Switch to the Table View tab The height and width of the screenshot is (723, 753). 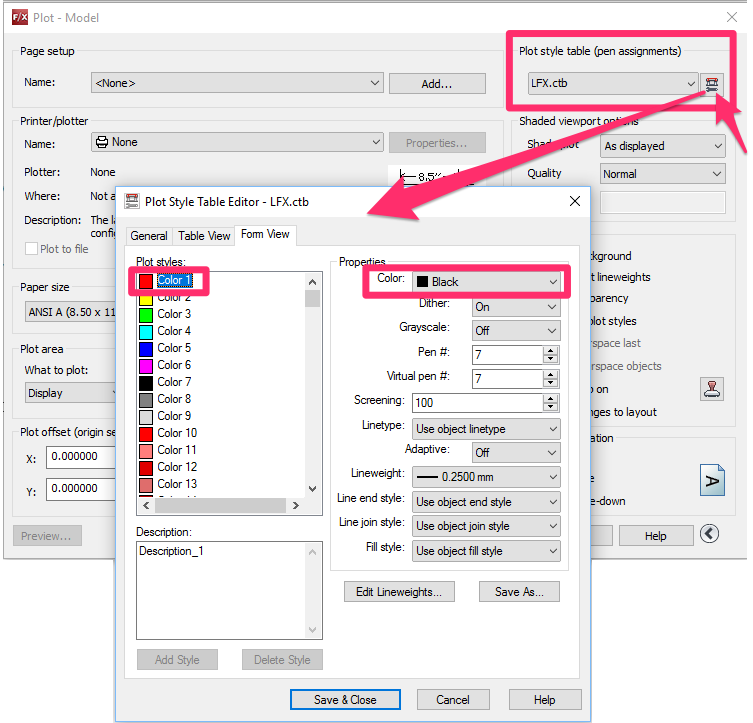tap(204, 236)
